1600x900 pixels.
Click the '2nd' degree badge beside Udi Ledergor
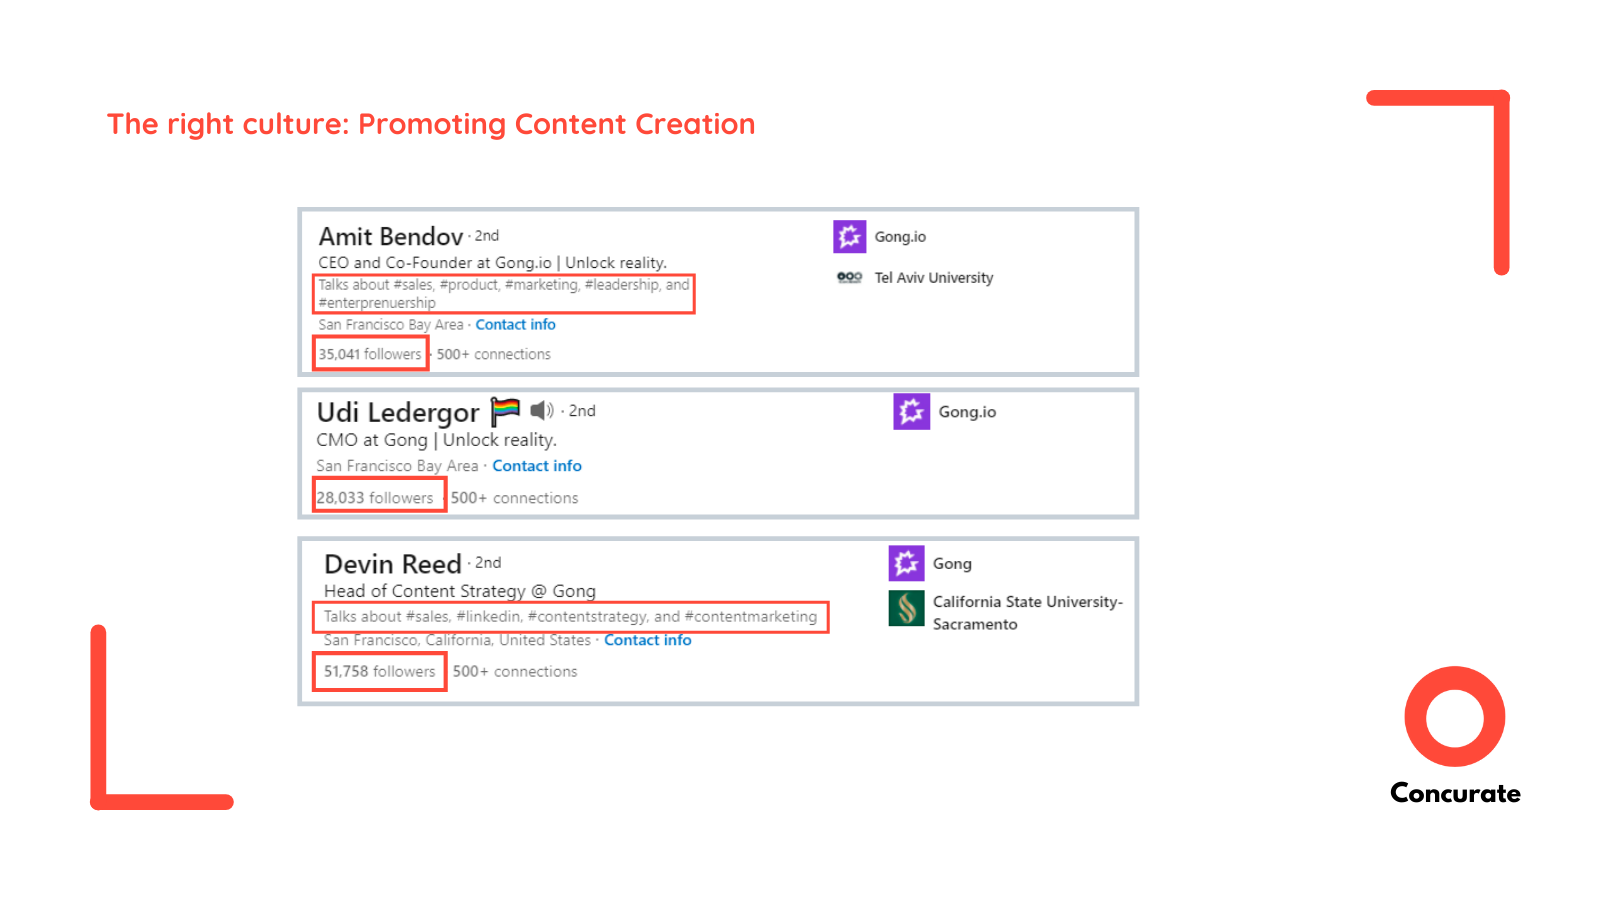tap(582, 411)
